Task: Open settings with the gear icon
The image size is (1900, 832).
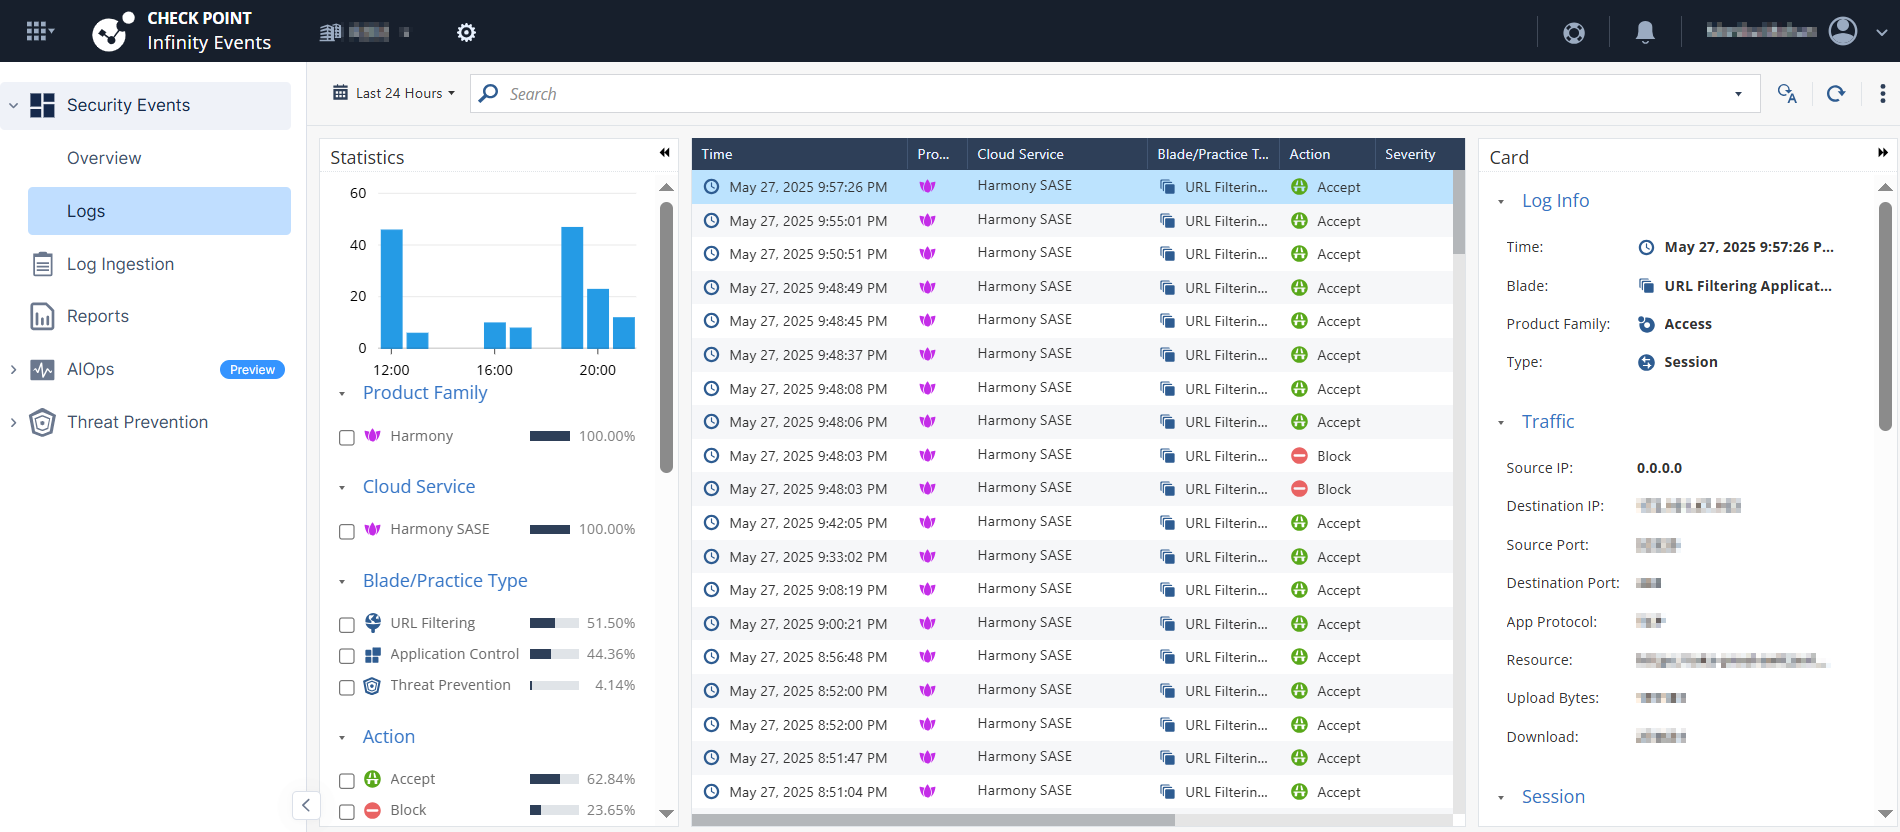Action: point(466,32)
